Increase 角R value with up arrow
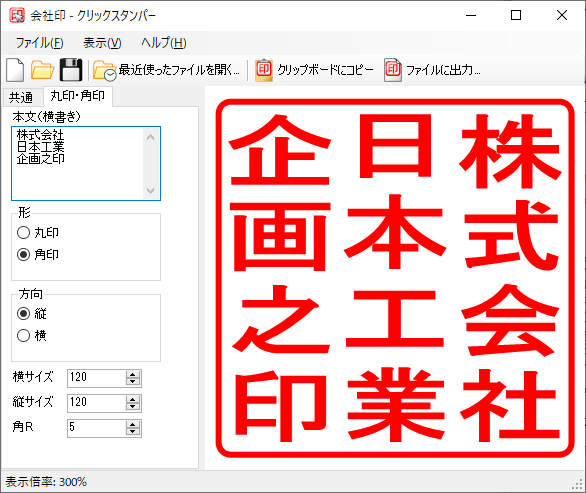Screen dimensions: 586x493 pos(133,425)
